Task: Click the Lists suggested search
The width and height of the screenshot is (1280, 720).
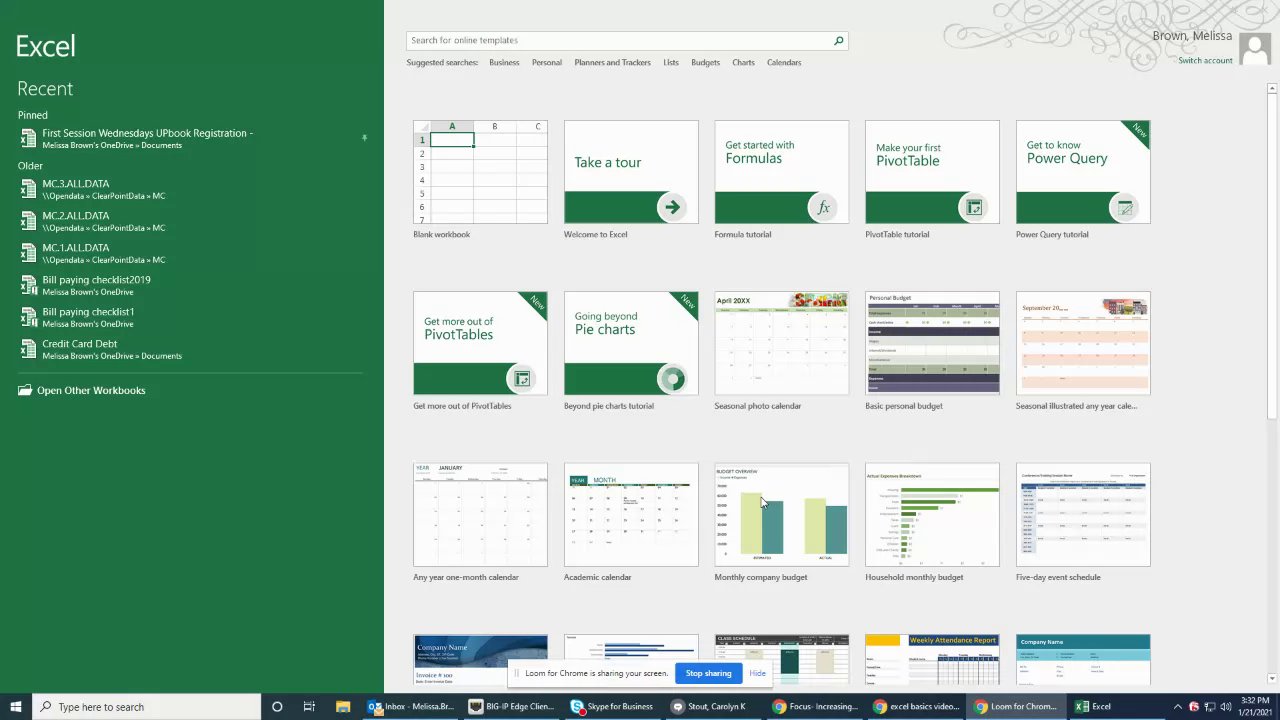Action: (671, 62)
